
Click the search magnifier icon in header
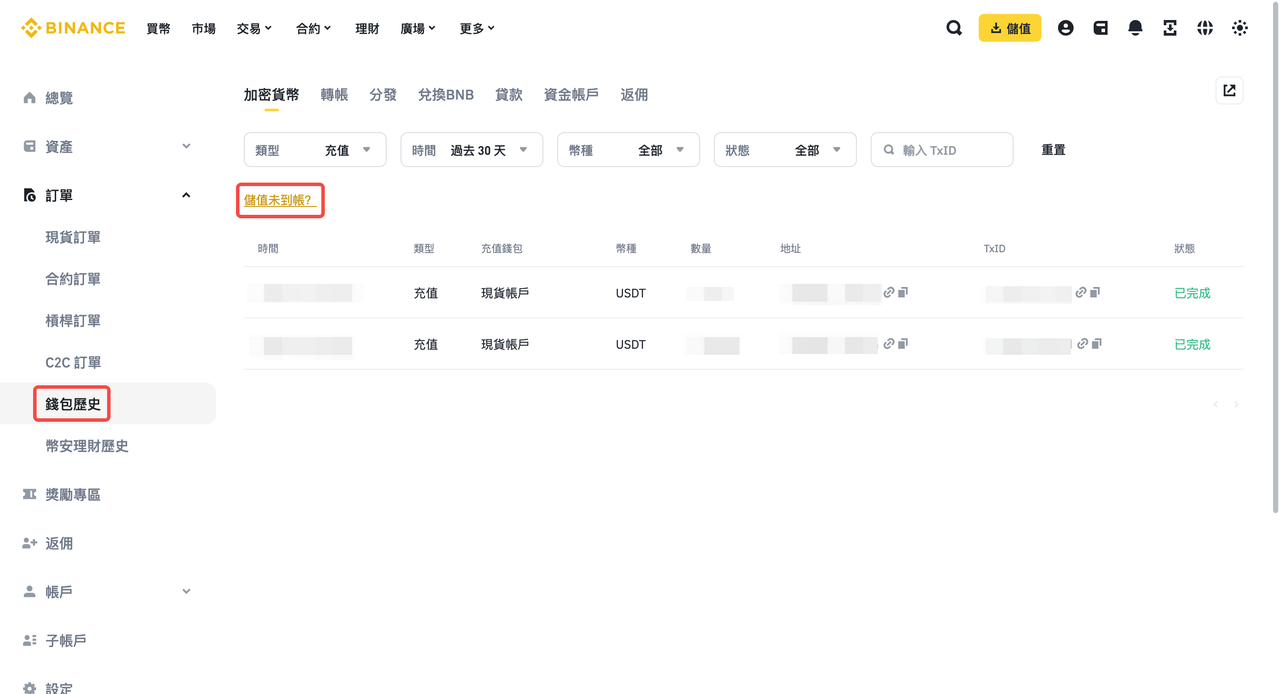954,28
